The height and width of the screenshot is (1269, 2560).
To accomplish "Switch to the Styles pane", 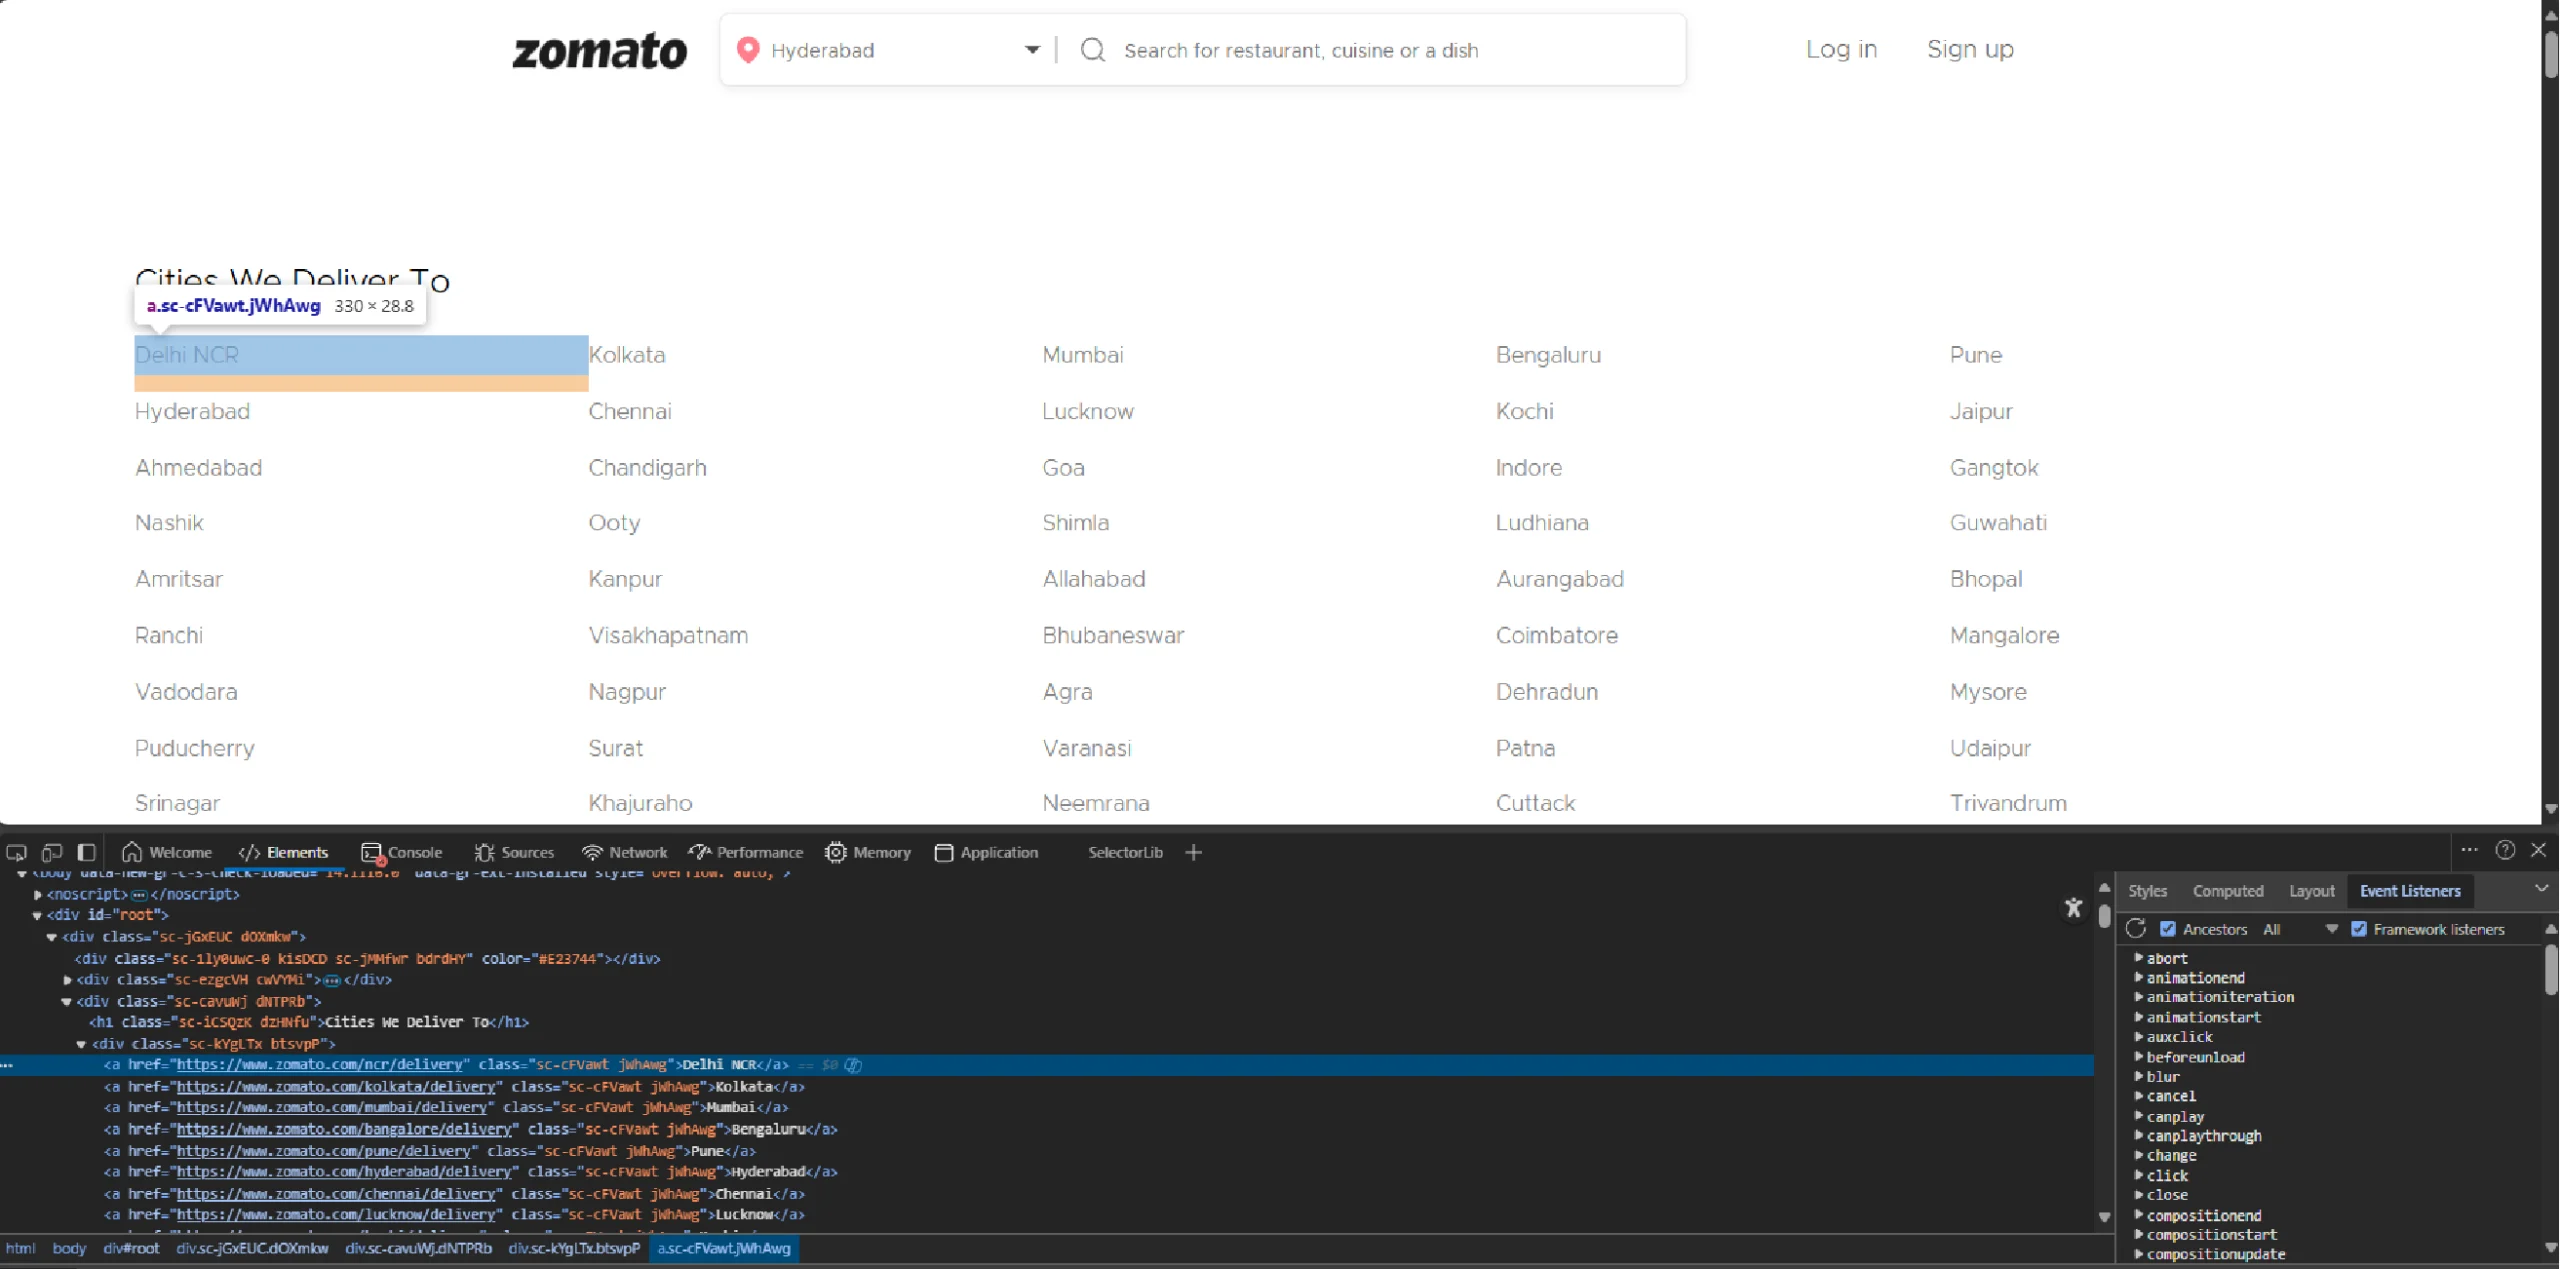I will [2147, 891].
